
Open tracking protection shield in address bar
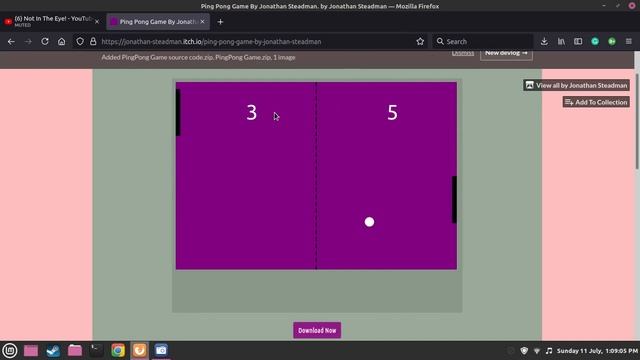pyautogui.click(x=80, y=42)
